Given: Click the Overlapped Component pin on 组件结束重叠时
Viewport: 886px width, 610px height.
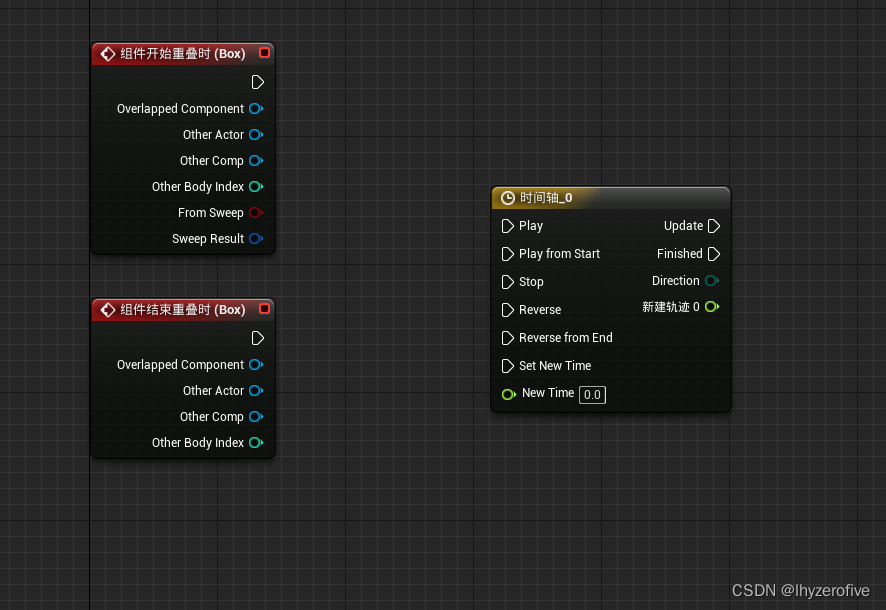Looking at the screenshot, I should tap(256, 364).
